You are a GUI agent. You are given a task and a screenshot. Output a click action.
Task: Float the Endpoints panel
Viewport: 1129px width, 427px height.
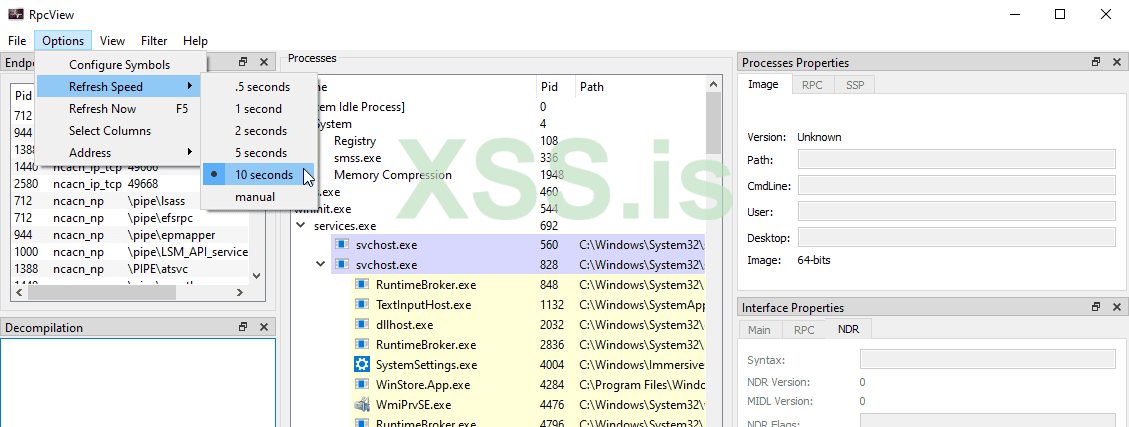[x=243, y=63]
